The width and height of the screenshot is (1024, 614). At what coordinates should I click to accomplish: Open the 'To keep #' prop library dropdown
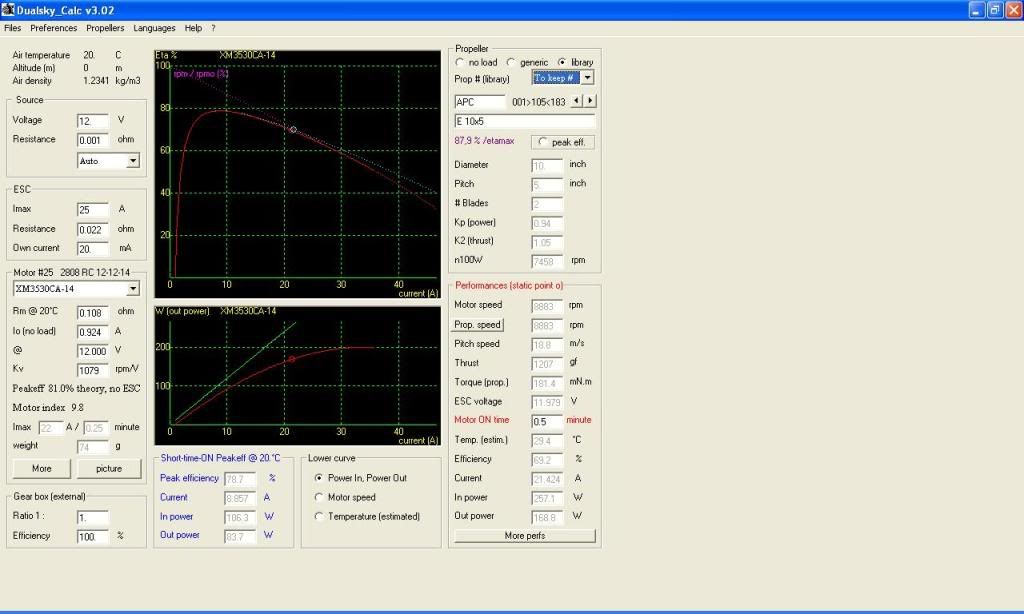[587, 78]
